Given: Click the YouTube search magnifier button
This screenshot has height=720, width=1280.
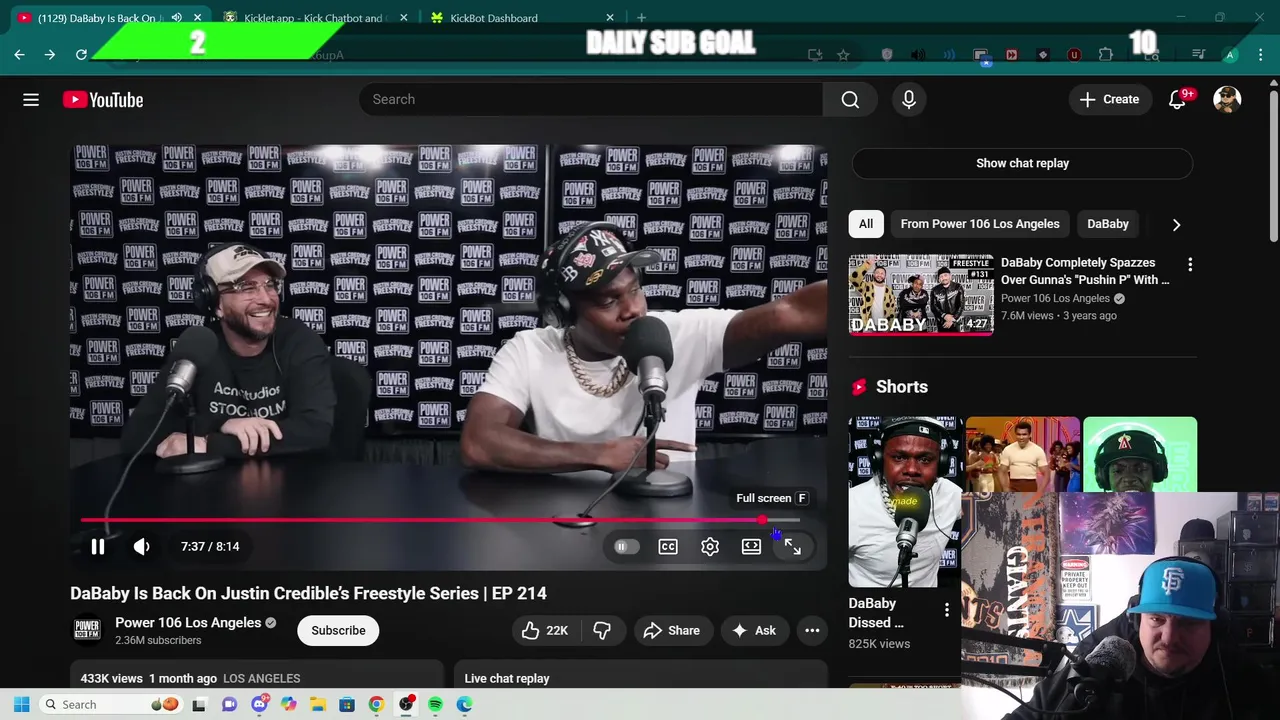Looking at the screenshot, I should coord(850,99).
